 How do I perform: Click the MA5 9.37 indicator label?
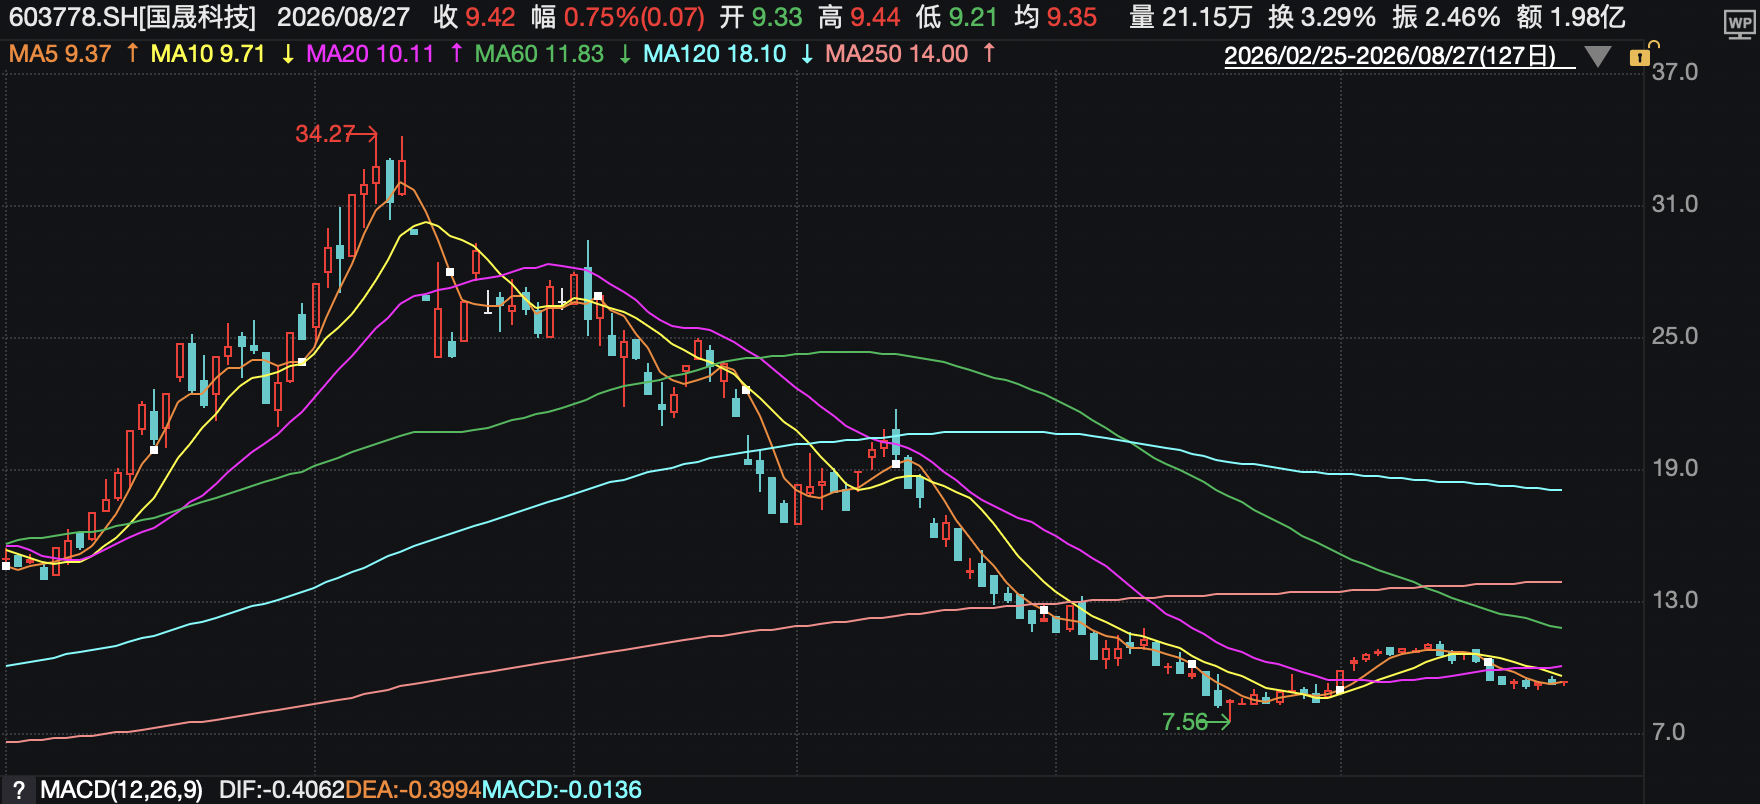60,54
